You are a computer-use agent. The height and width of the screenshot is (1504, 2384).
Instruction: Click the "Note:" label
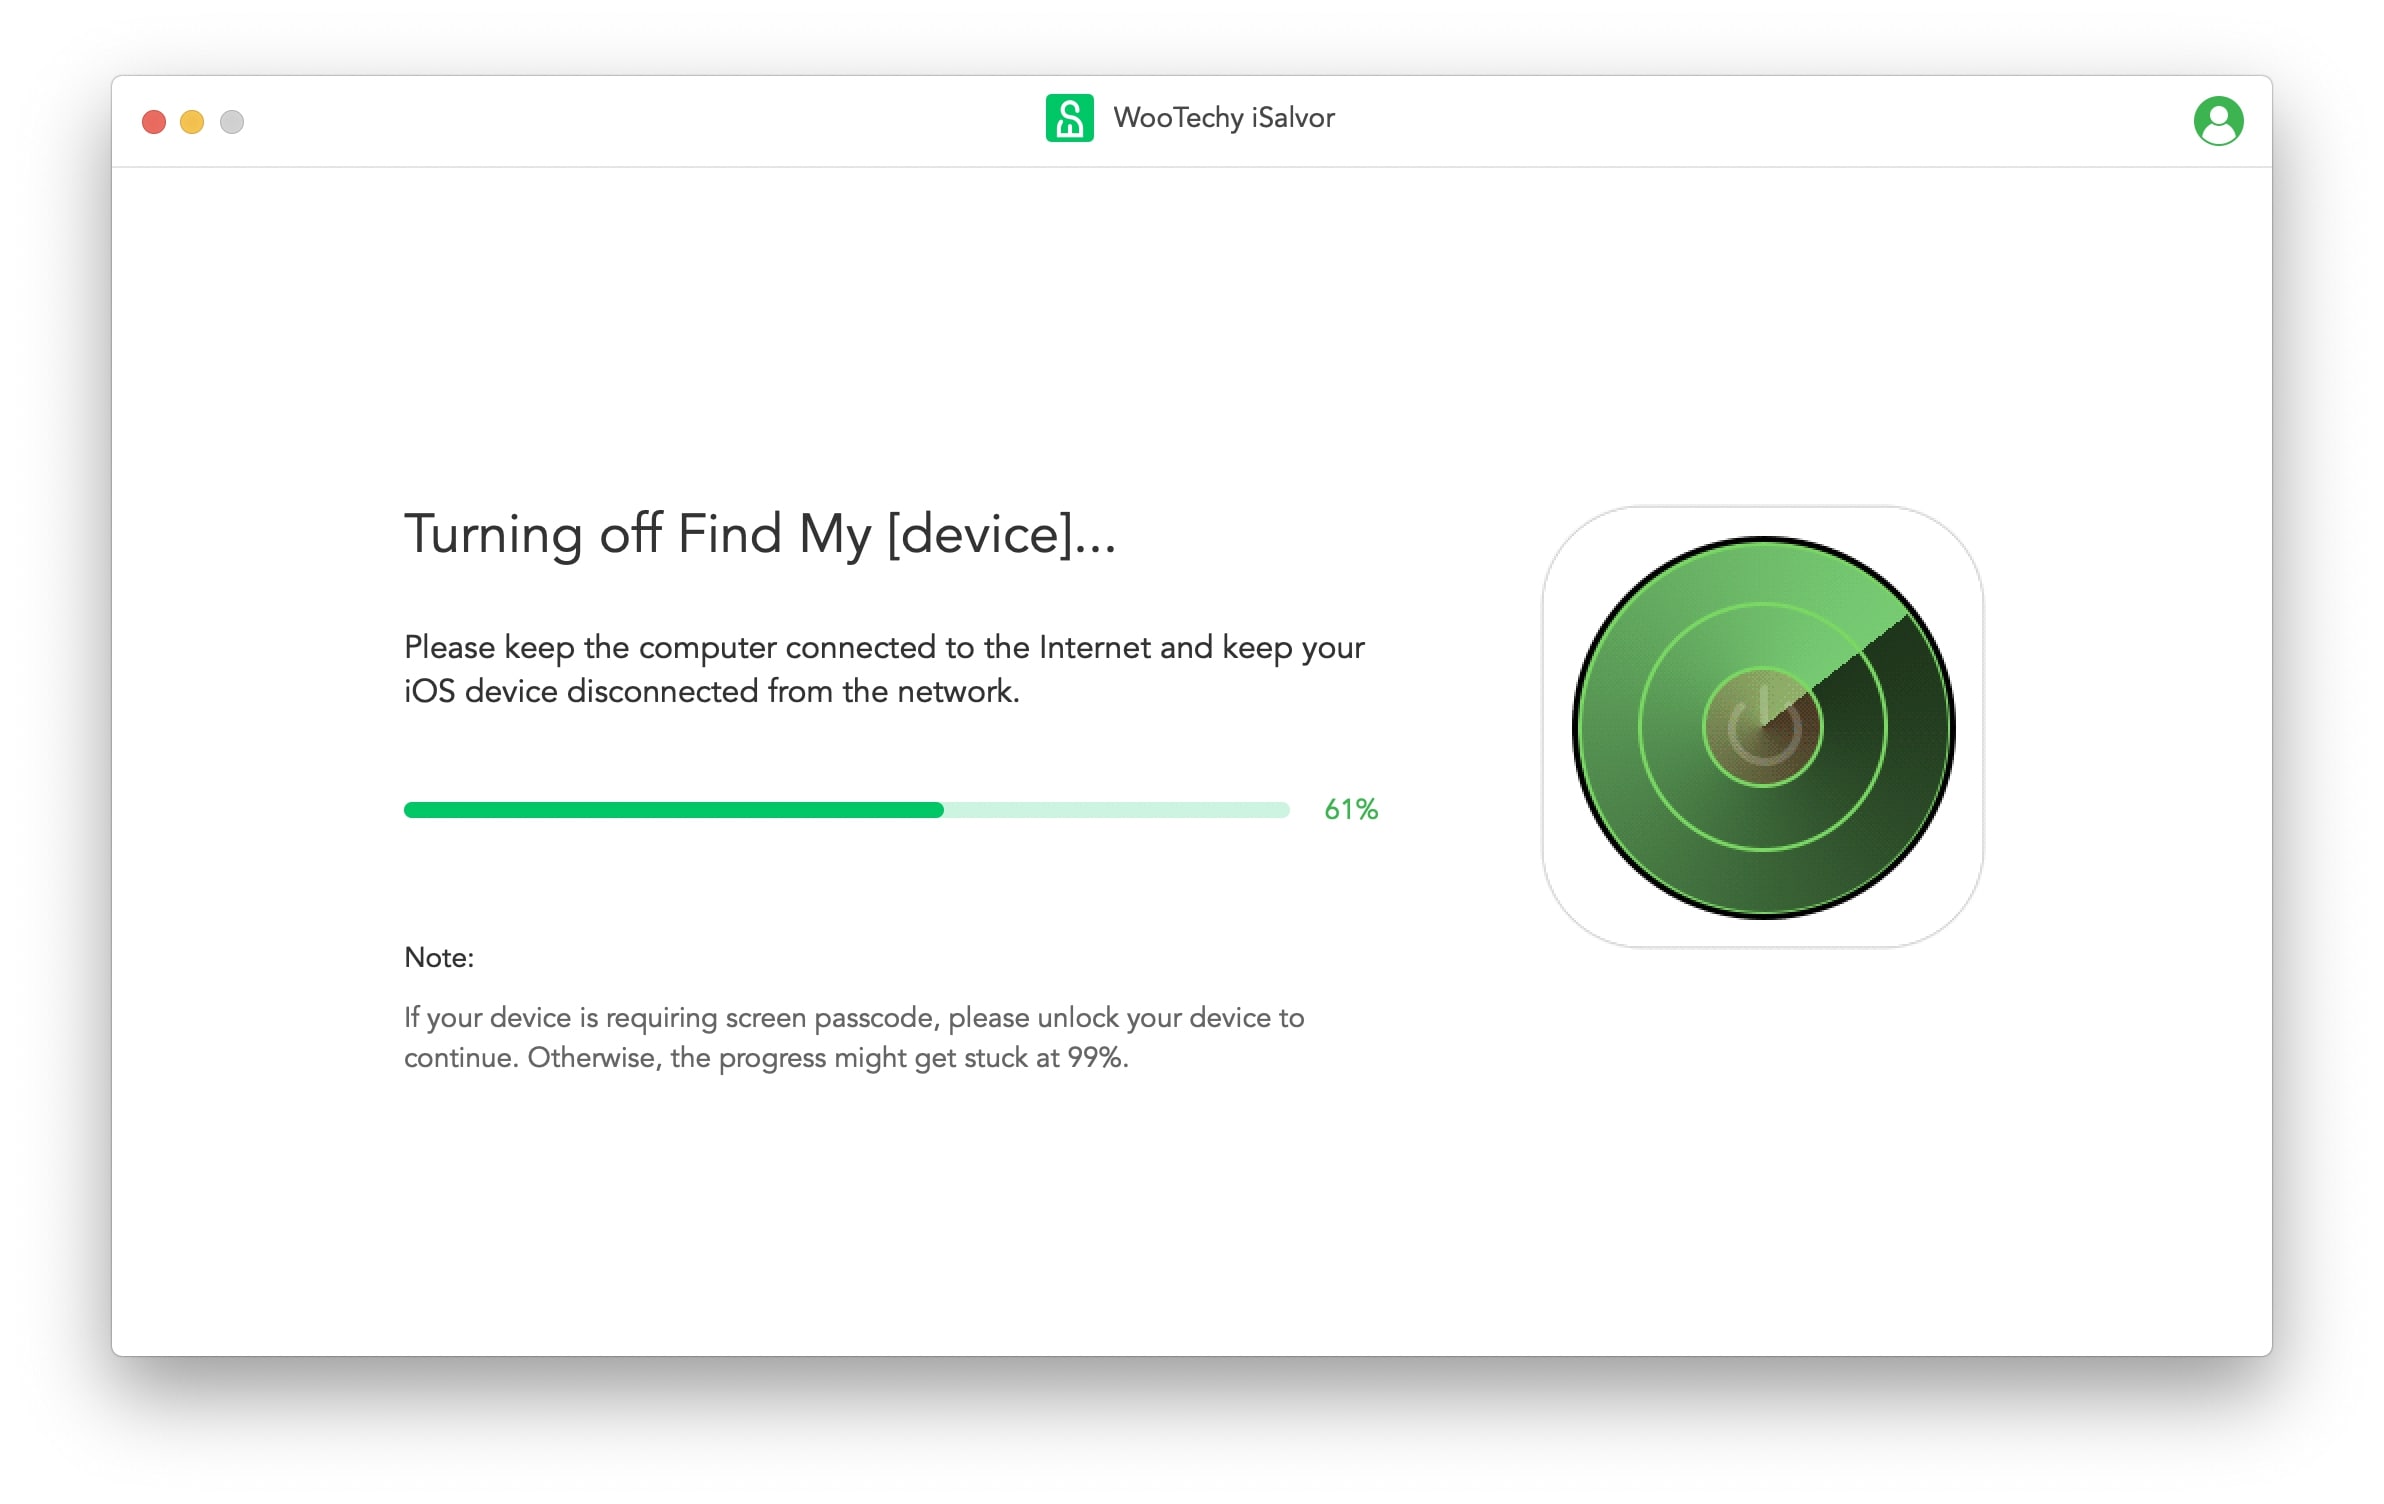pyautogui.click(x=439, y=958)
